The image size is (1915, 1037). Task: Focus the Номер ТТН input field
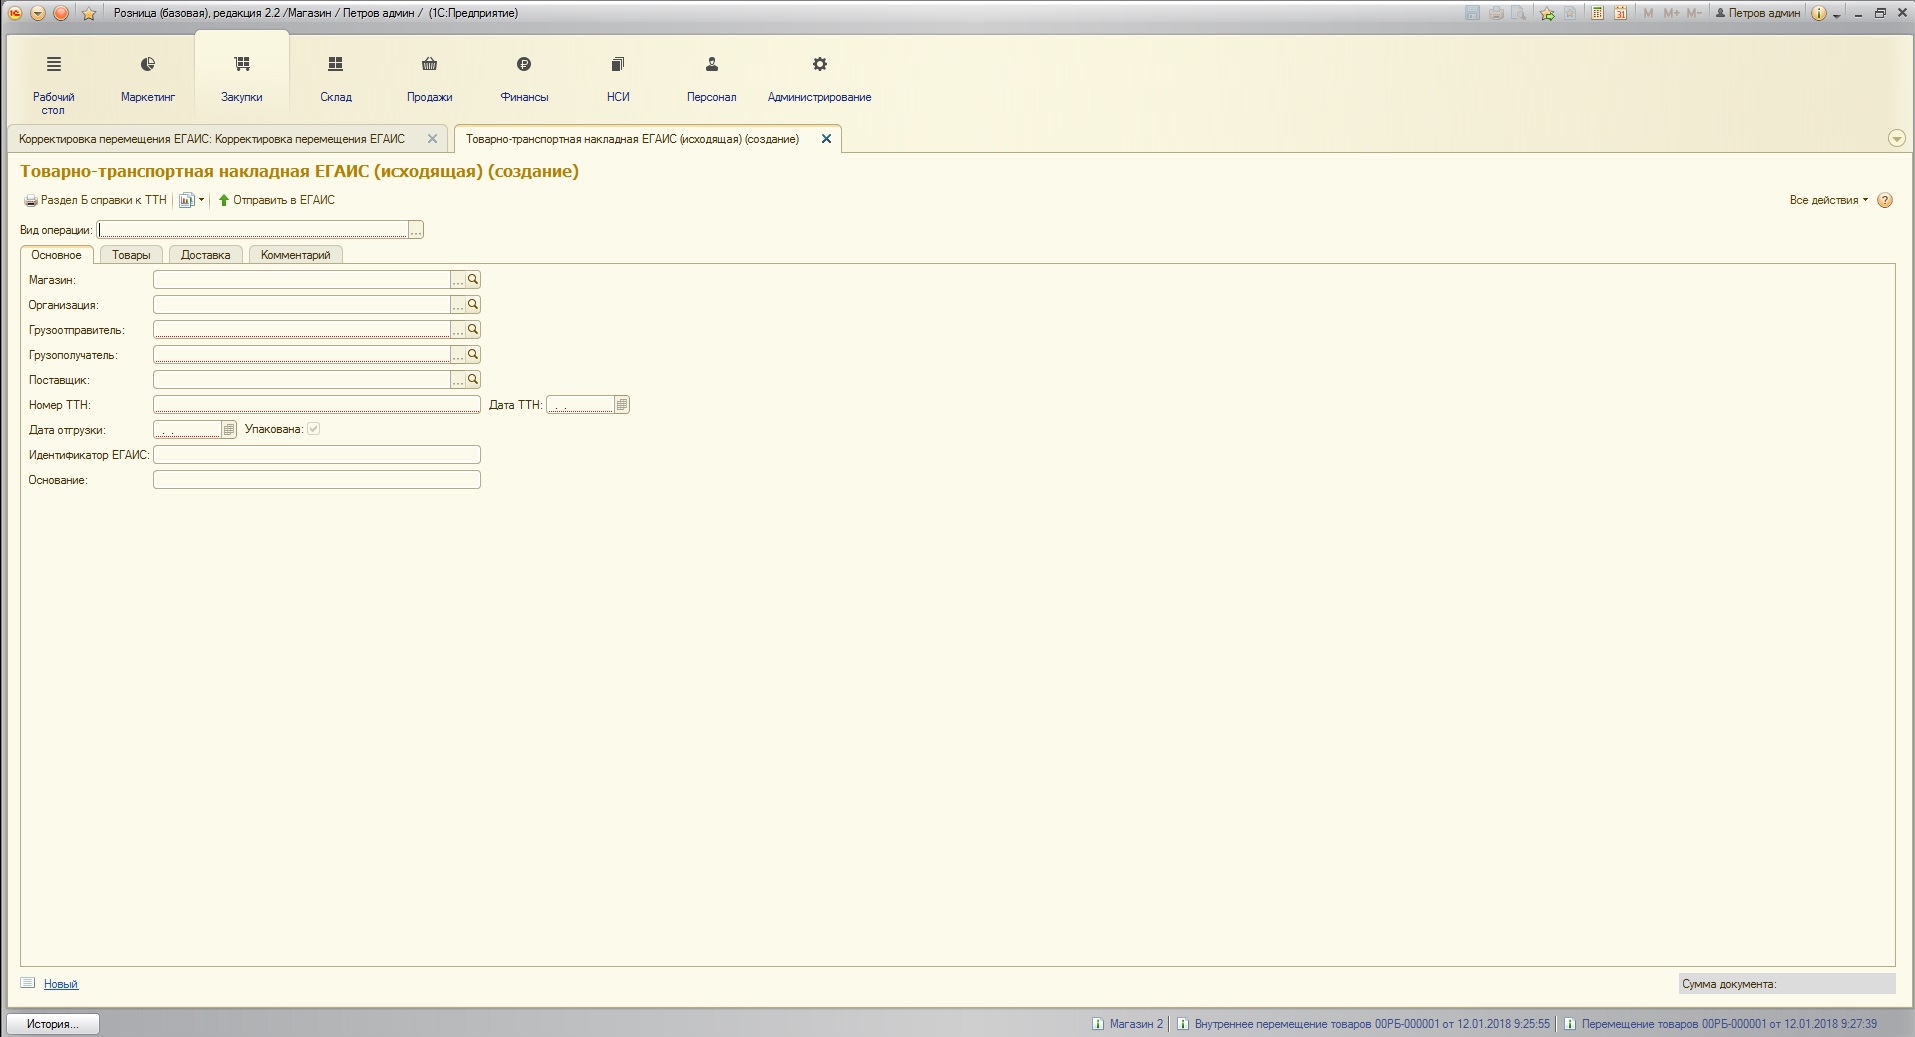tap(317, 405)
